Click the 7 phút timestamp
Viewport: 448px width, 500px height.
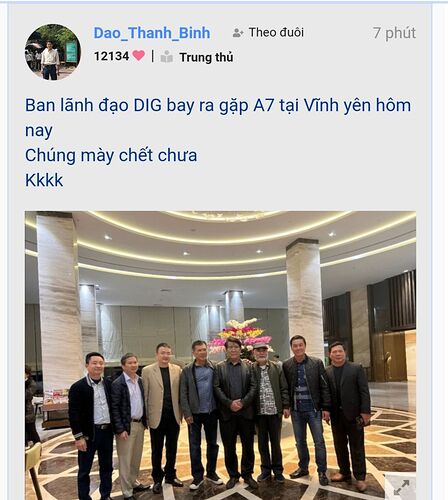coord(394,33)
